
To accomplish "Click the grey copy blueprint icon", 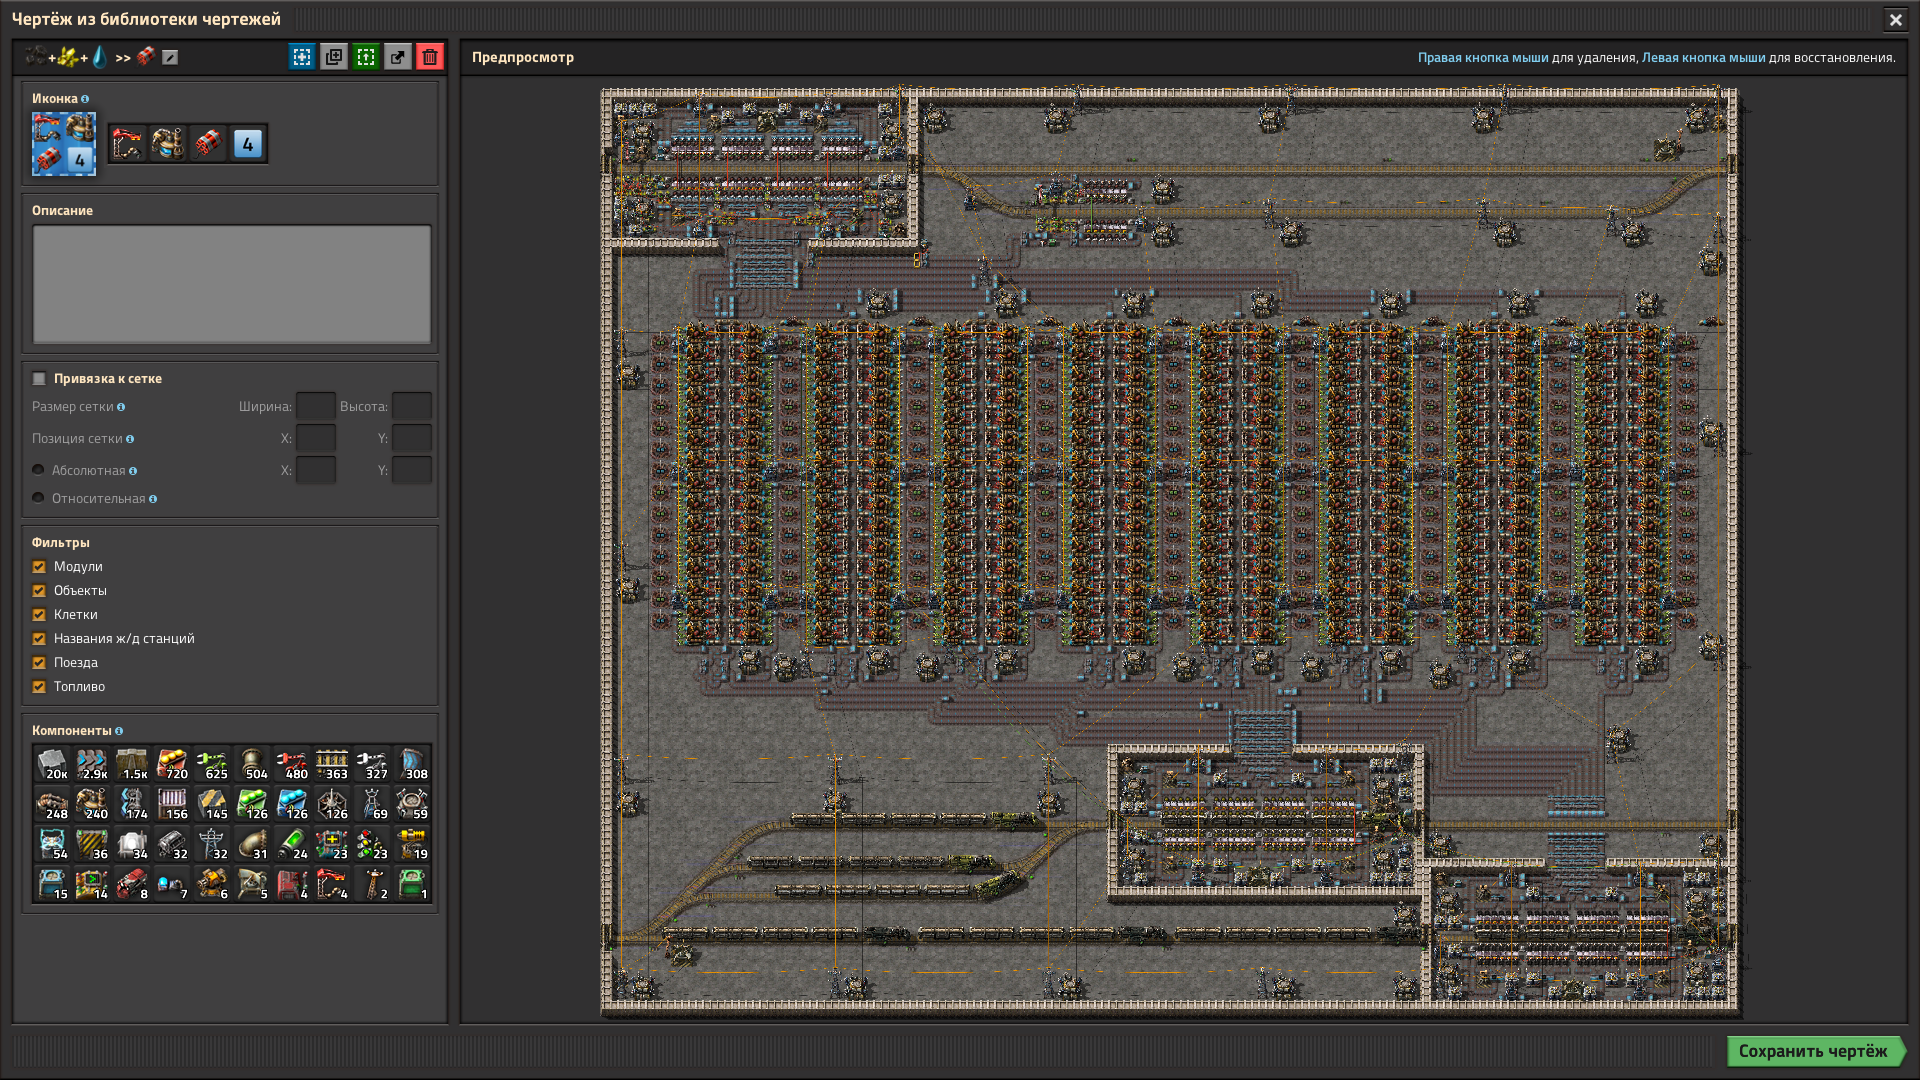I will [334, 57].
